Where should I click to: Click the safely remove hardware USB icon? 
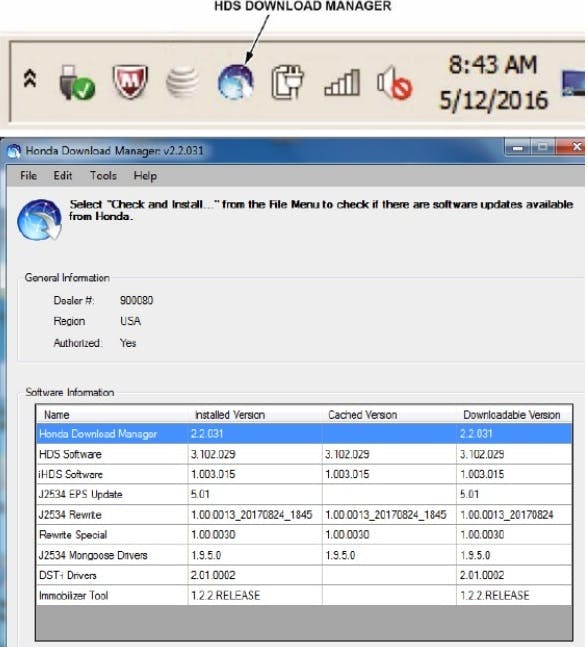[76, 82]
